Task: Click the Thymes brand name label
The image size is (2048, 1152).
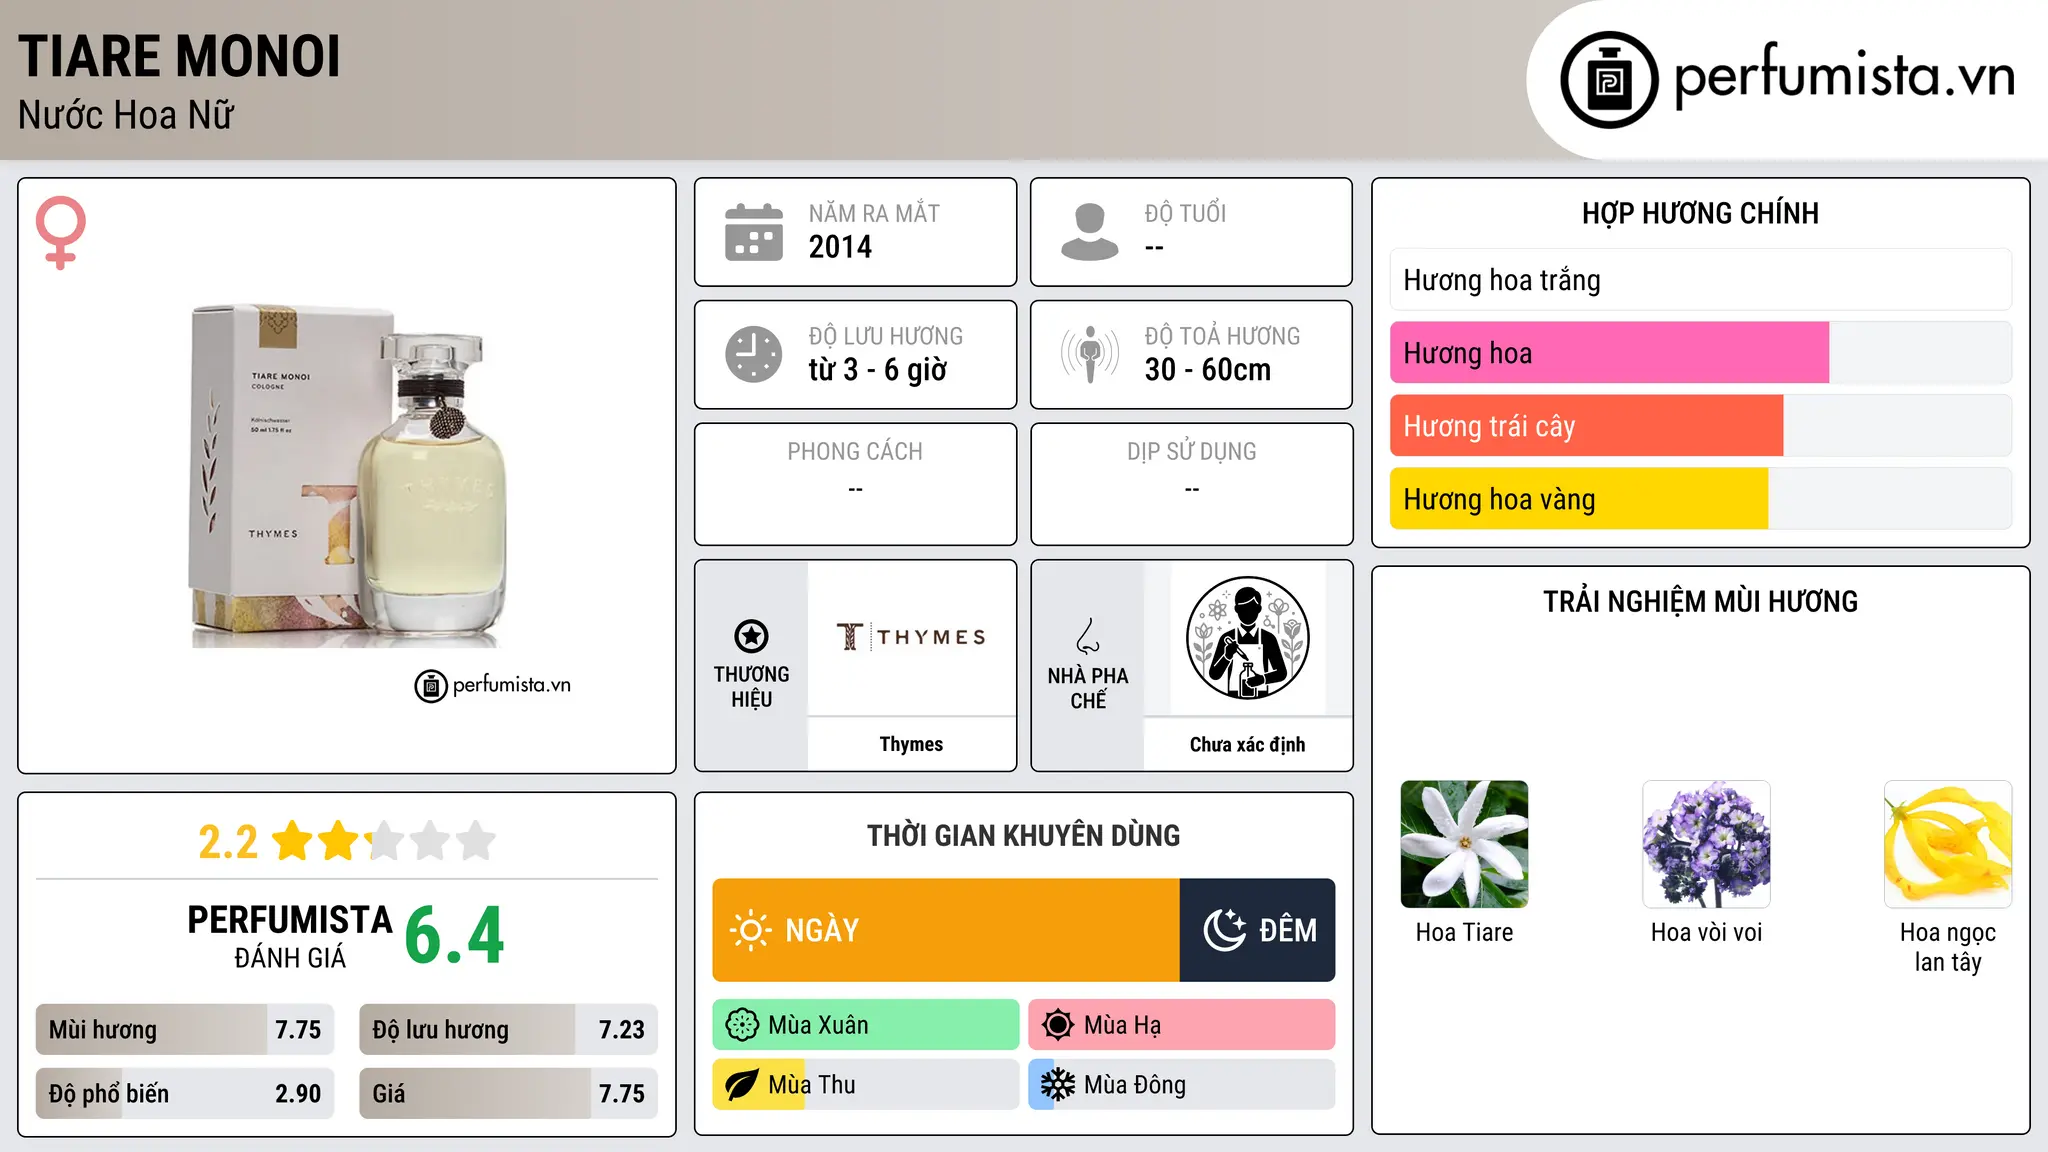Action: click(x=911, y=744)
